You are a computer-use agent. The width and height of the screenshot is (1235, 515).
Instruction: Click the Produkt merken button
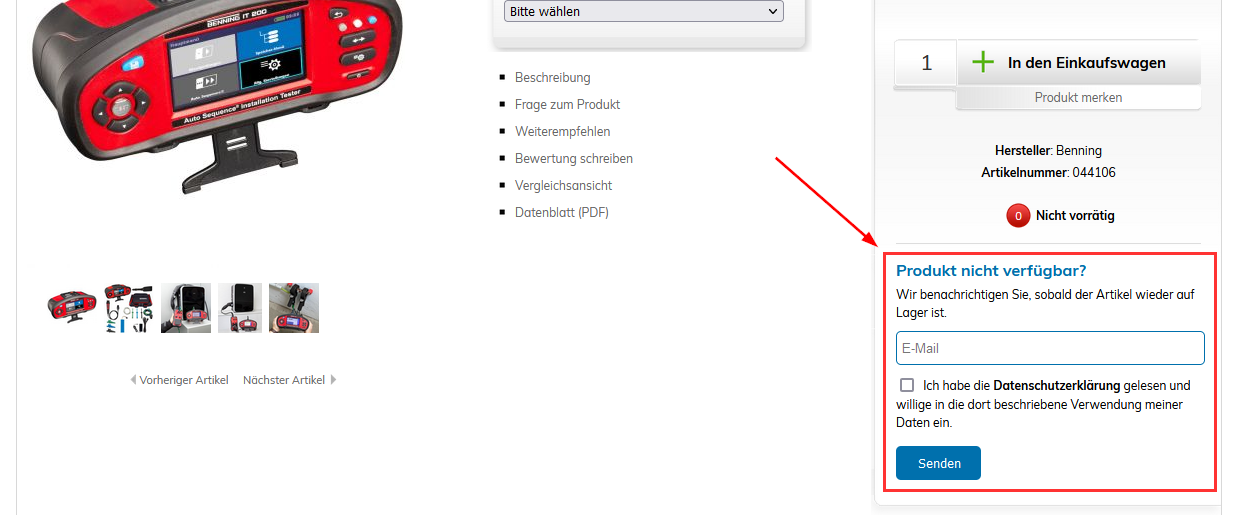pos(1078,98)
